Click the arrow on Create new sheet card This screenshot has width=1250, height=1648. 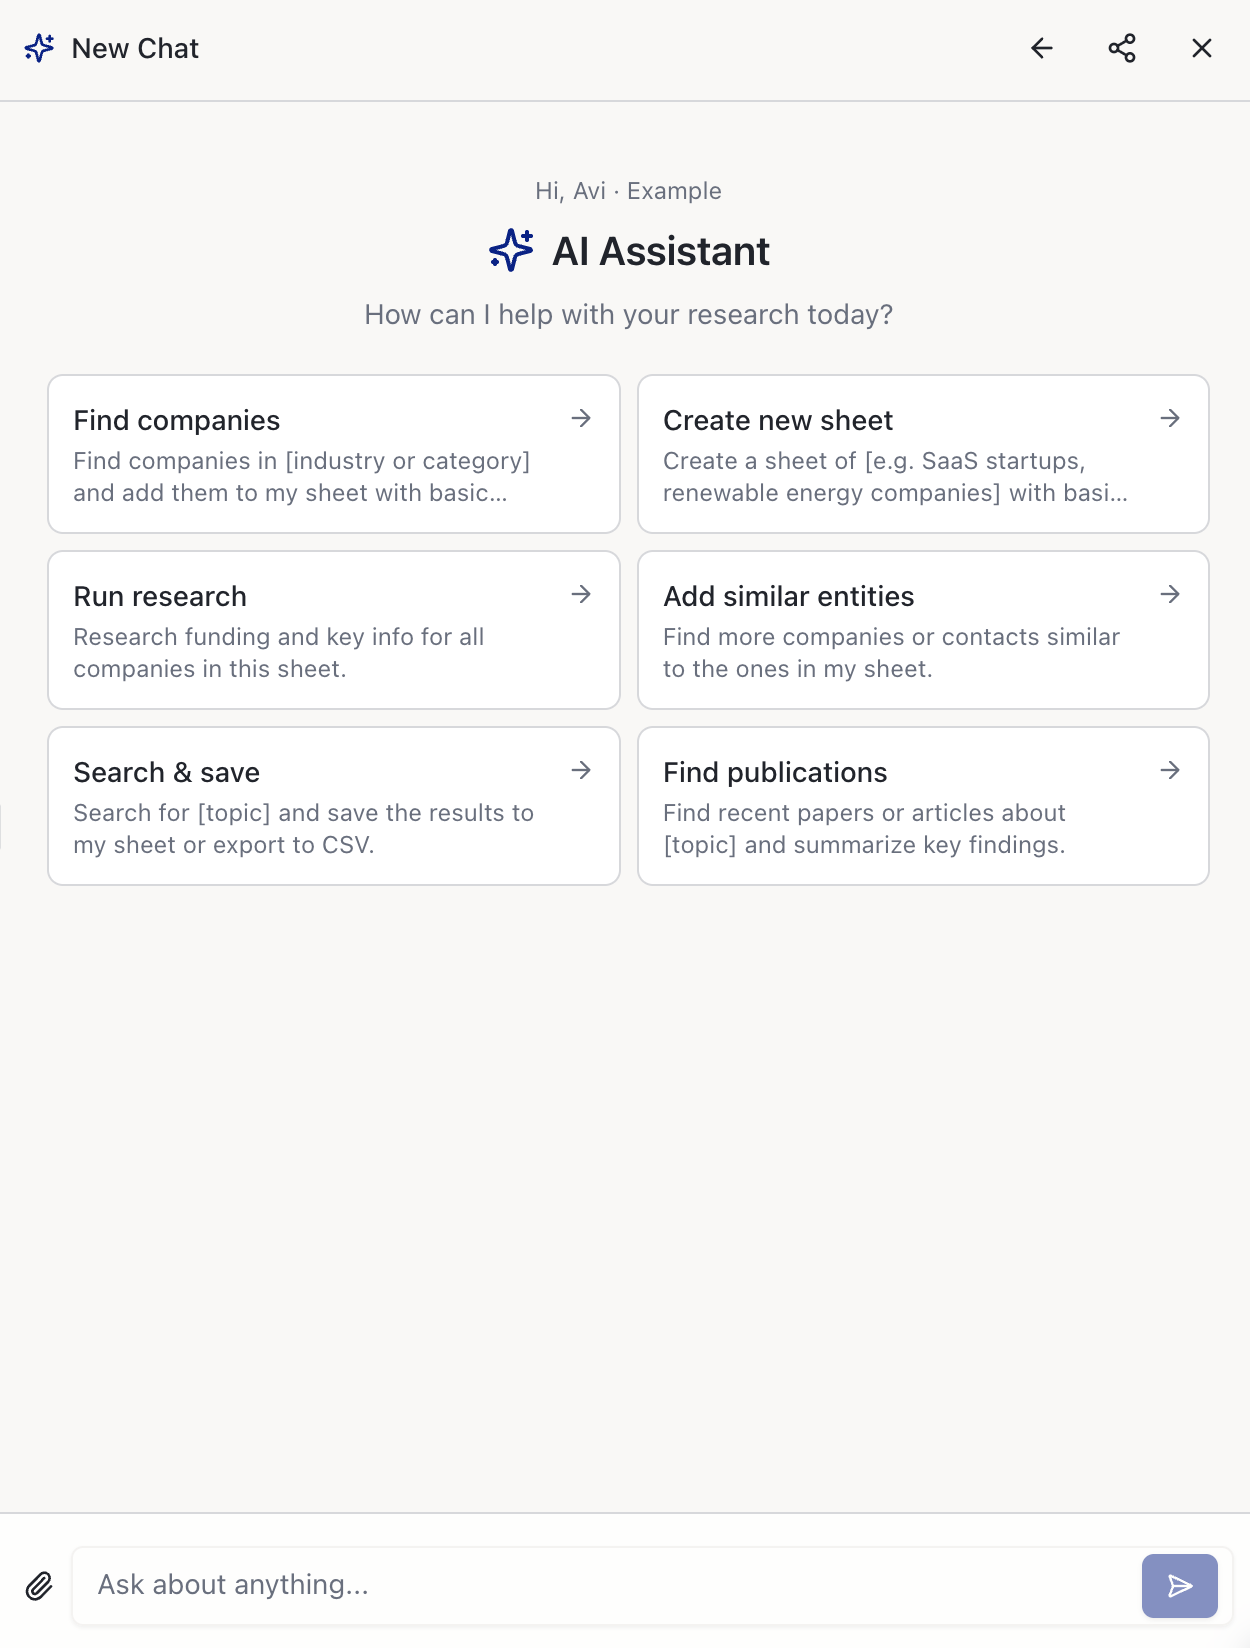(1170, 419)
